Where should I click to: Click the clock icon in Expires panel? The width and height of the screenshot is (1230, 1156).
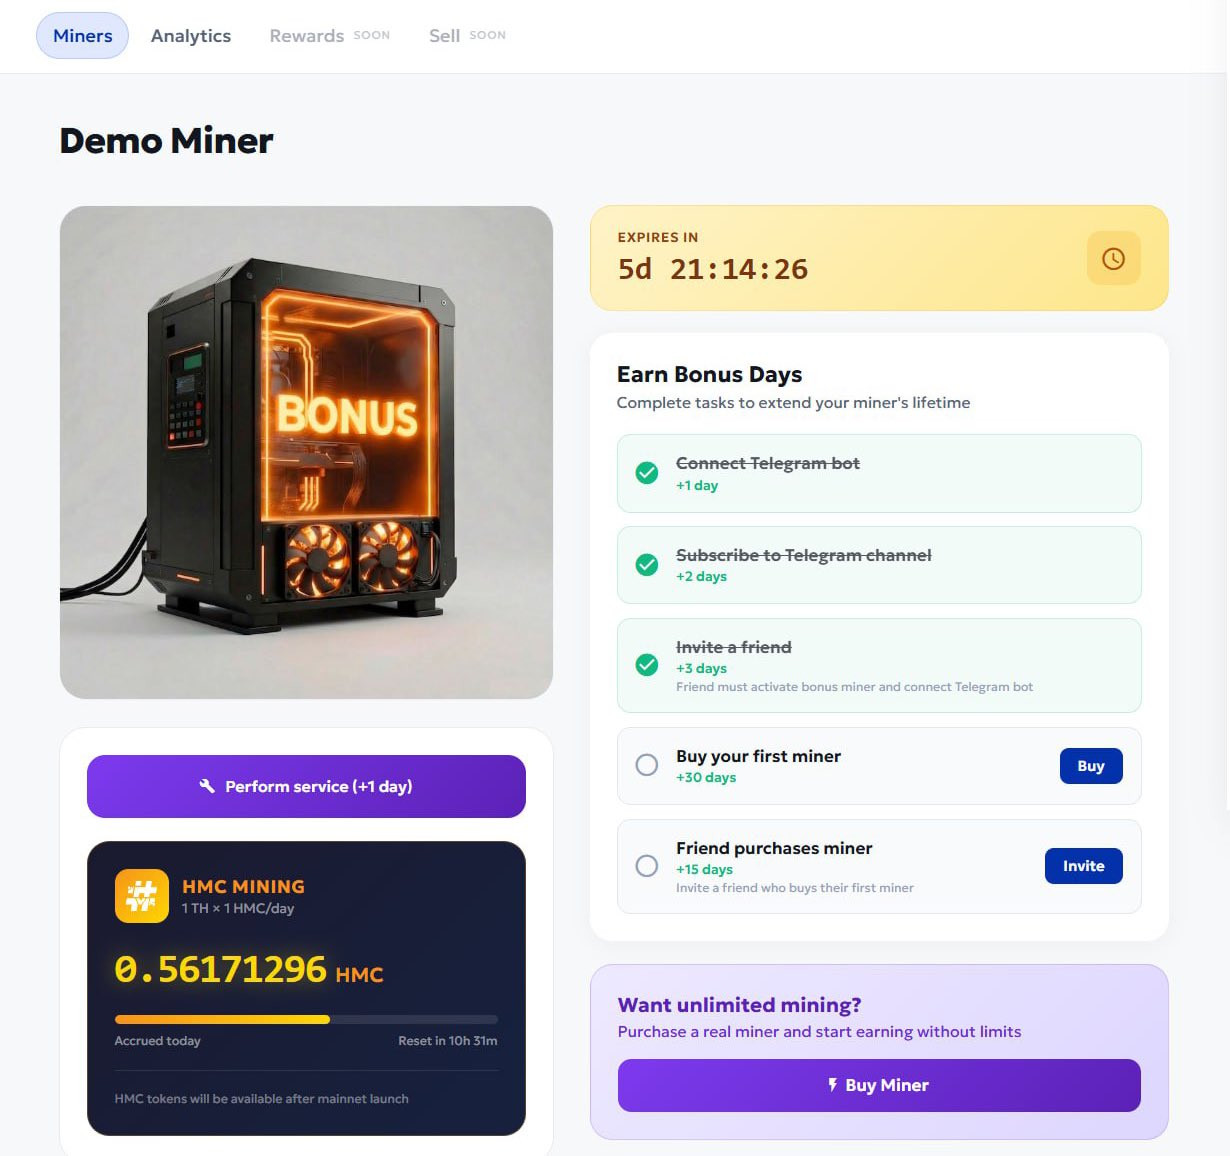click(x=1113, y=259)
